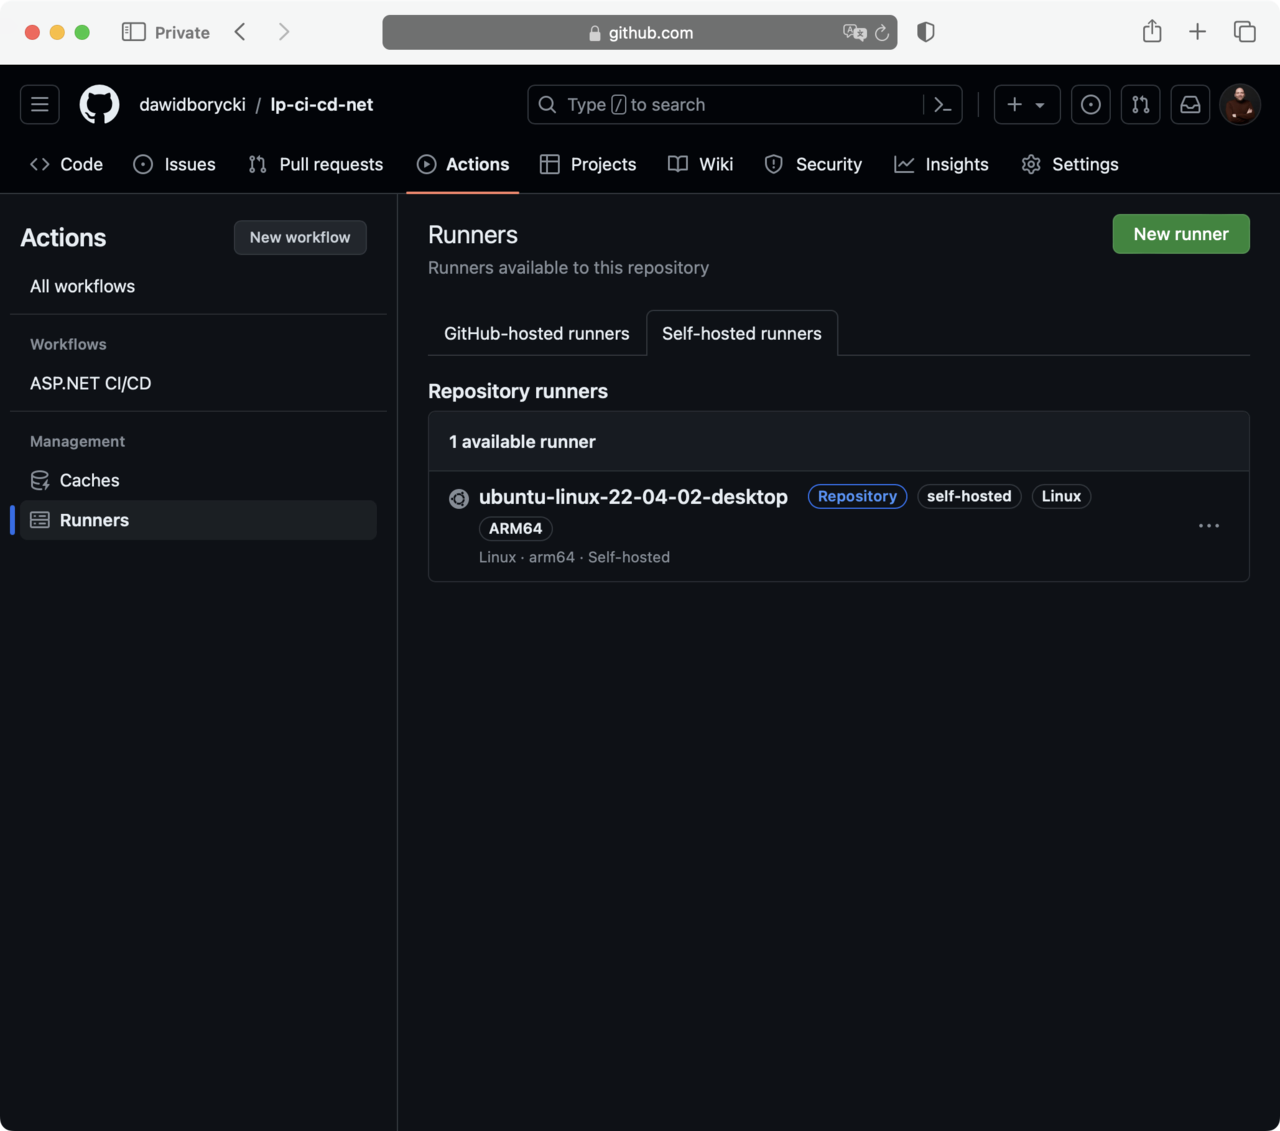1280x1131 pixels.
Task: Open the pull requests shortcut icon in header
Action: click(1141, 105)
